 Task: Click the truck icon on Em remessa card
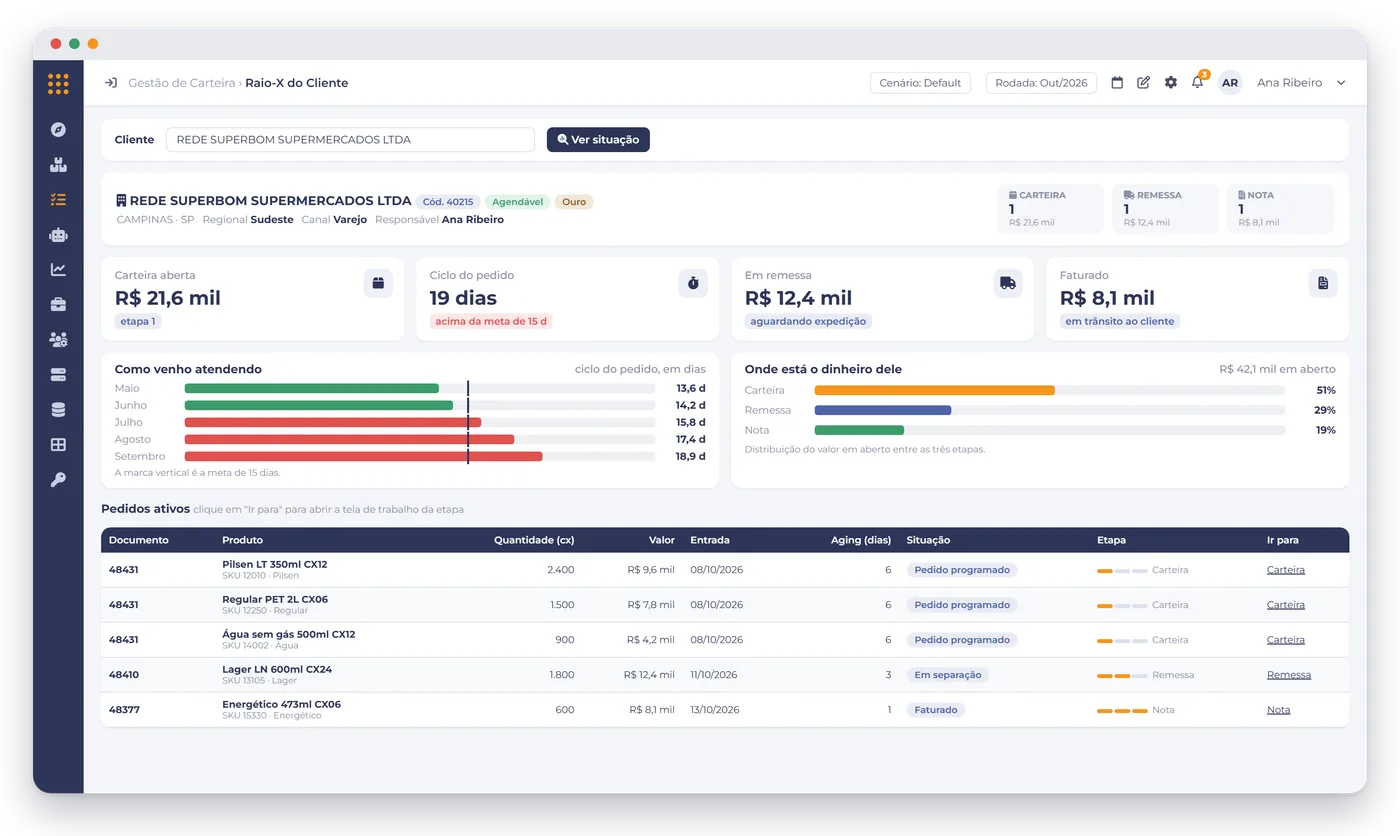click(x=1008, y=283)
